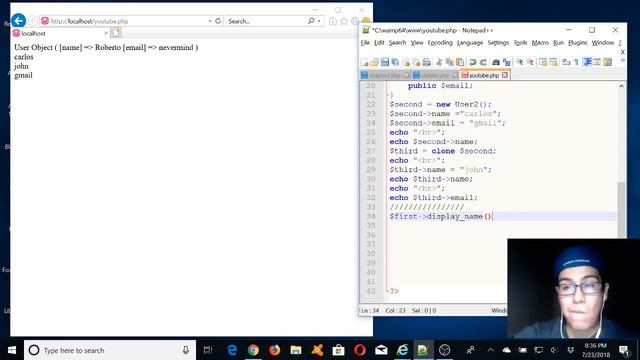The width and height of the screenshot is (640, 360).
Task: Open the Run menu
Action: point(558,43)
